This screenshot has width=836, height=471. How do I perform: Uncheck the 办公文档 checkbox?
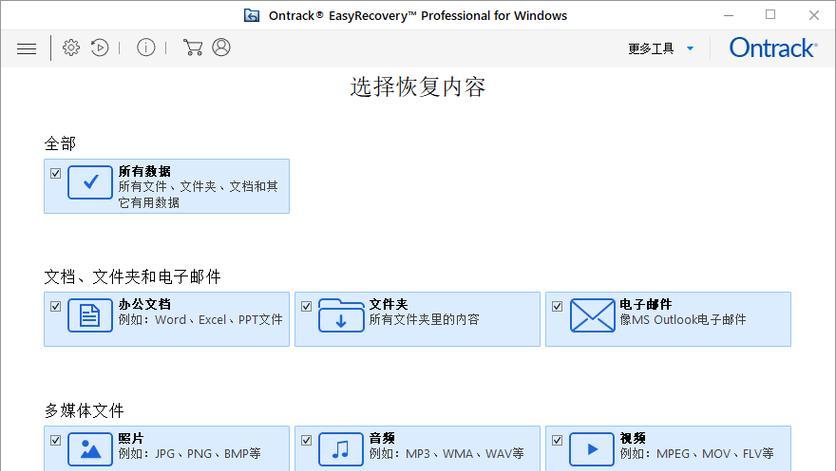point(55,306)
